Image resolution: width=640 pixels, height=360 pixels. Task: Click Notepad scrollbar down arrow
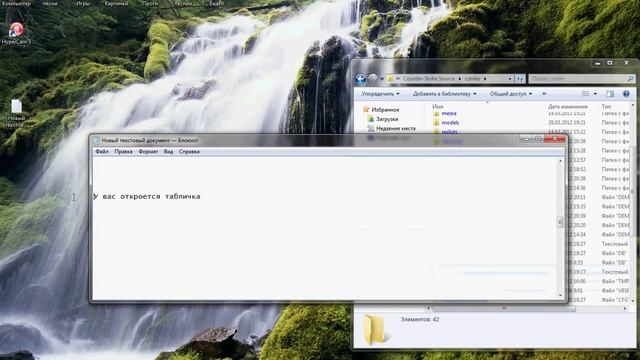(x=560, y=295)
